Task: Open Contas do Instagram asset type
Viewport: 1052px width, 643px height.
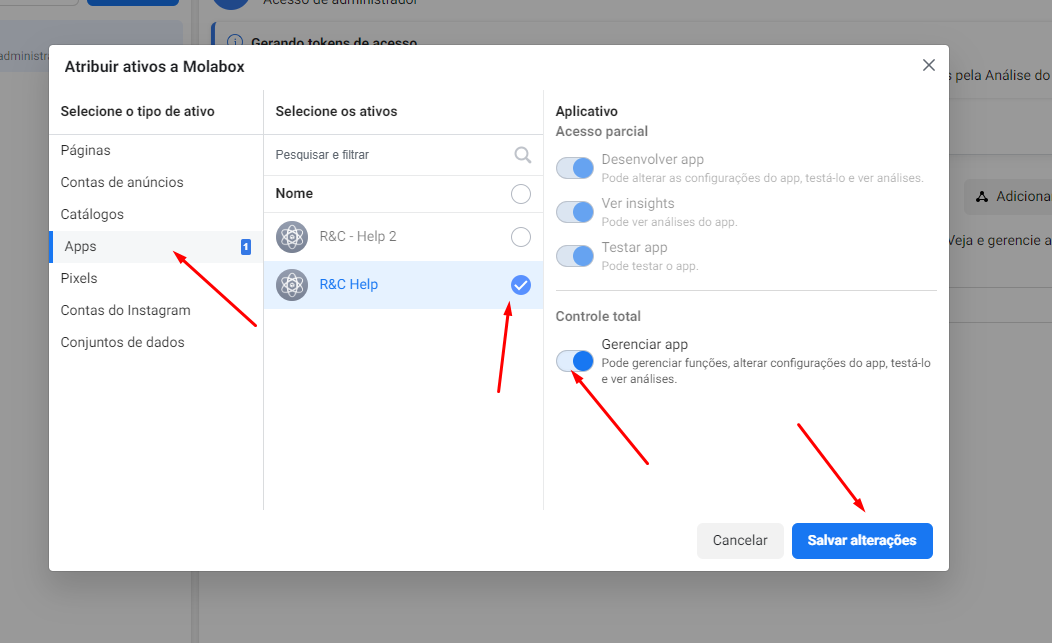Action: coord(125,310)
